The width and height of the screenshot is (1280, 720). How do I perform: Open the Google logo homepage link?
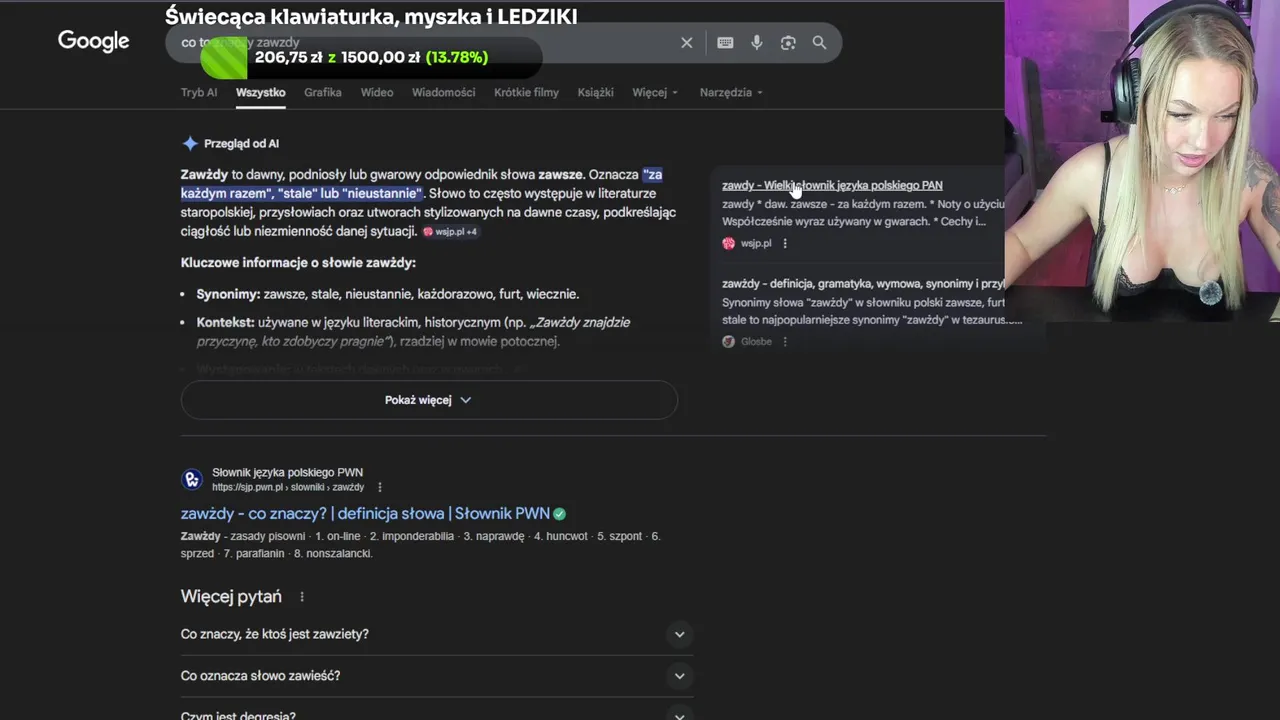(93, 41)
